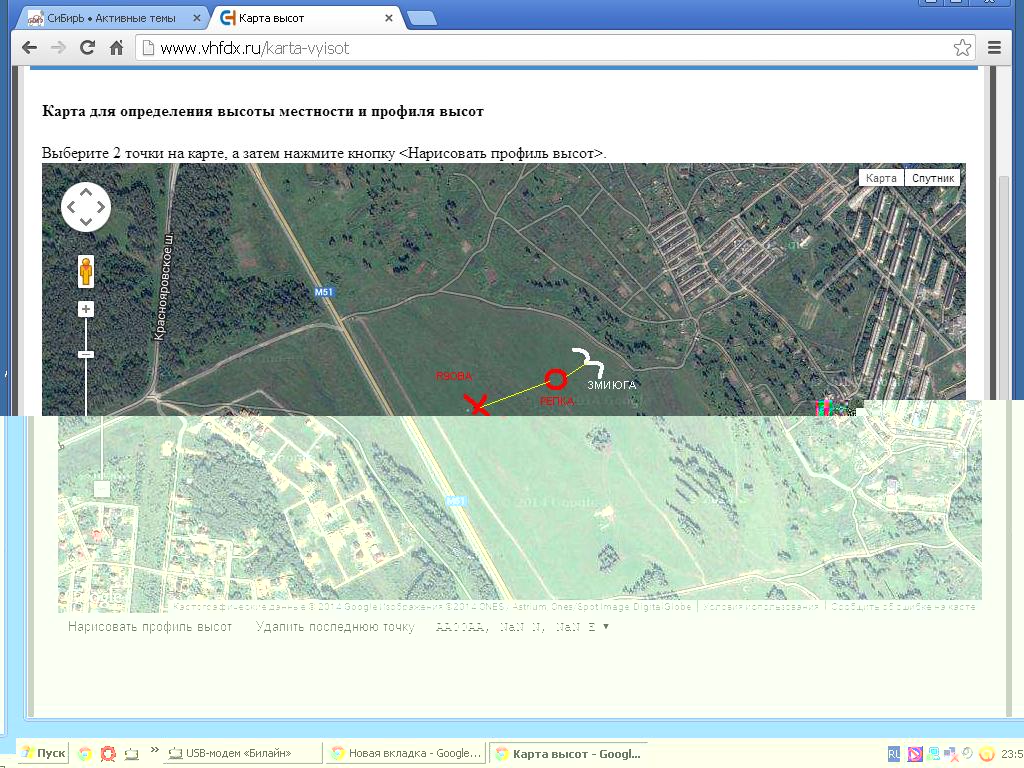Toggle the RL keyboard language indicator in tray
1024x768 pixels.
[894, 753]
